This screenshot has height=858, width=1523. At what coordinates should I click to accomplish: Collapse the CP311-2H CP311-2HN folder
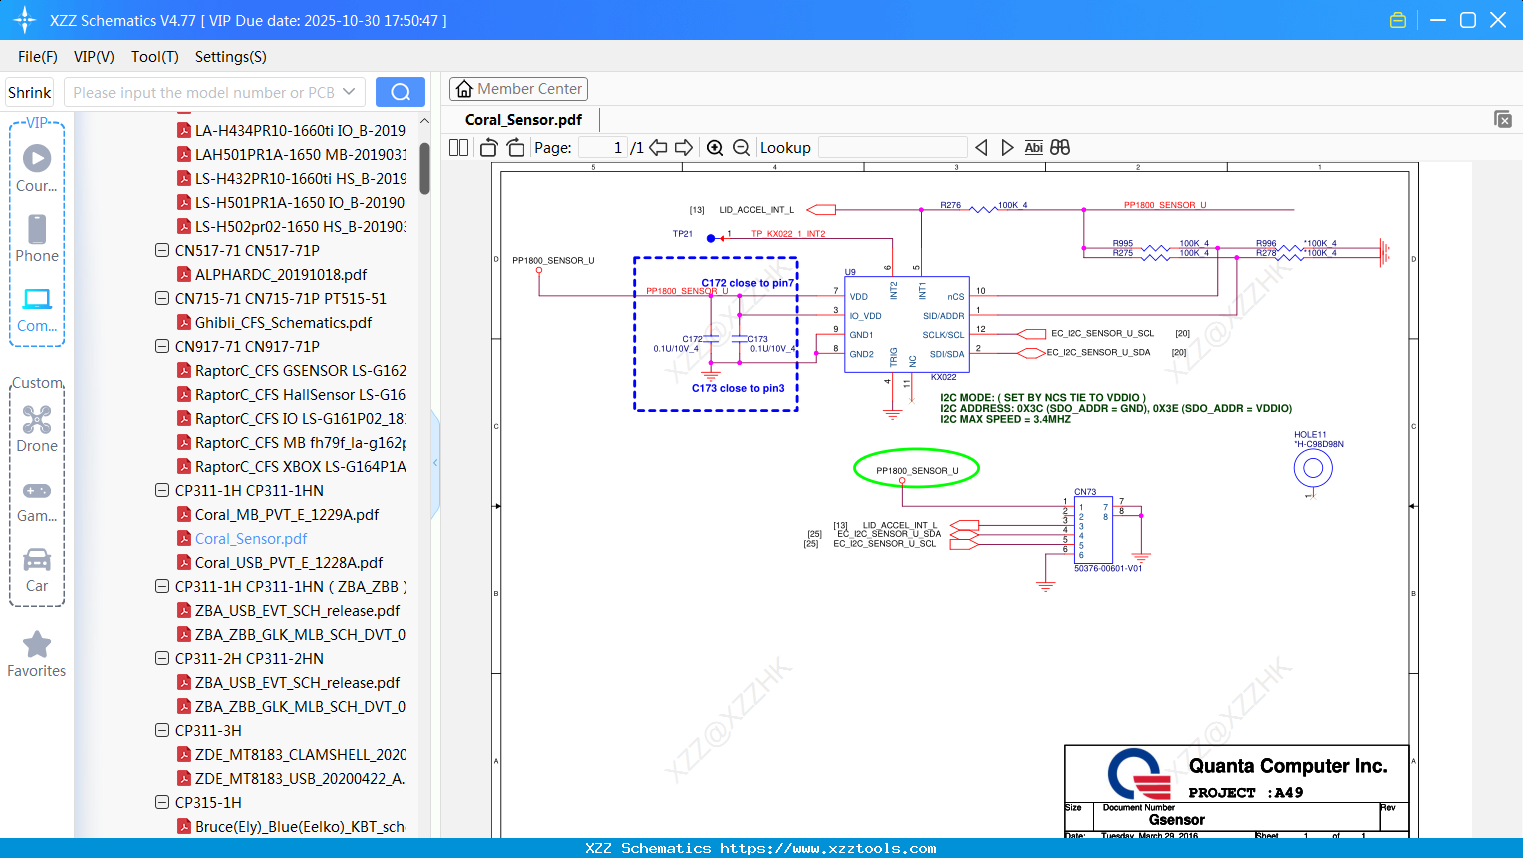point(162,658)
